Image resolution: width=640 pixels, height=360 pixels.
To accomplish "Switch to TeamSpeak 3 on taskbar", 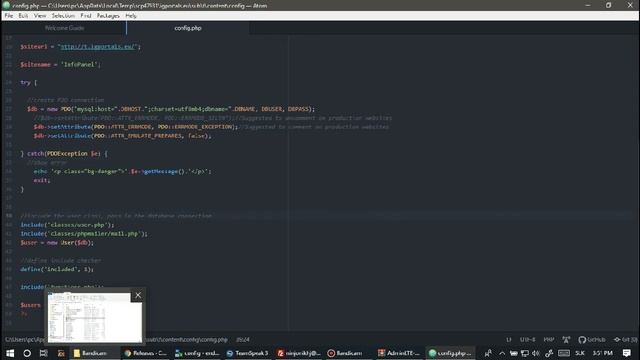I will 248,353.
